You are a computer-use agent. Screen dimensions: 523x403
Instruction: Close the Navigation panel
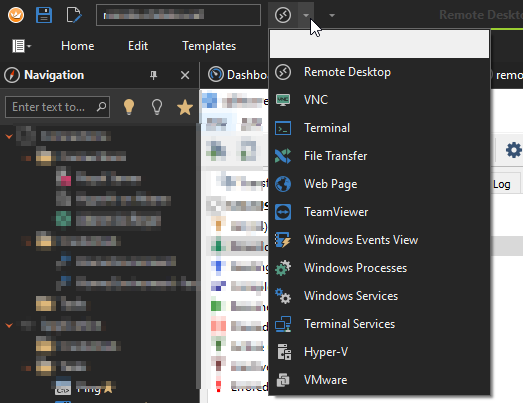185,75
